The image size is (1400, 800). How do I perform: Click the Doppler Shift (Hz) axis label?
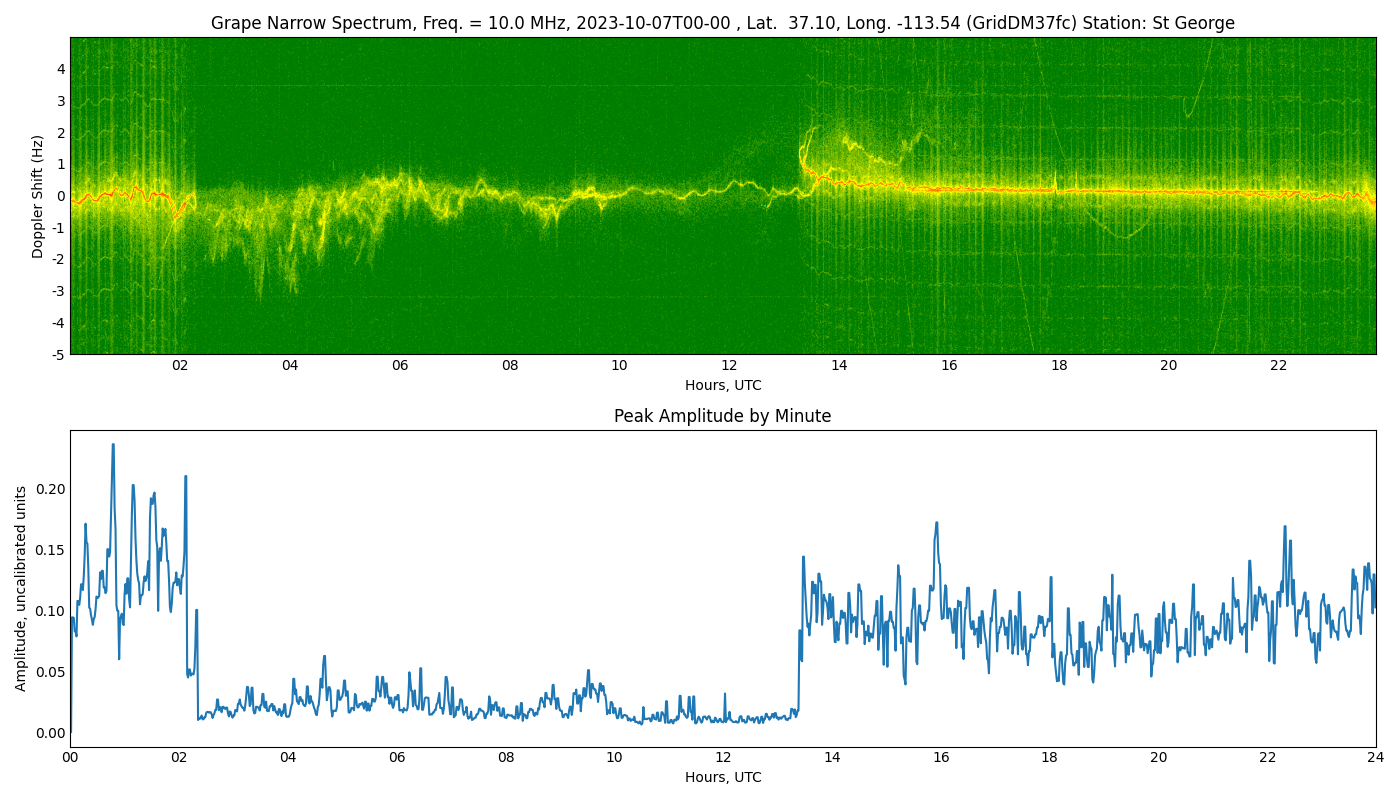pyautogui.click(x=38, y=196)
